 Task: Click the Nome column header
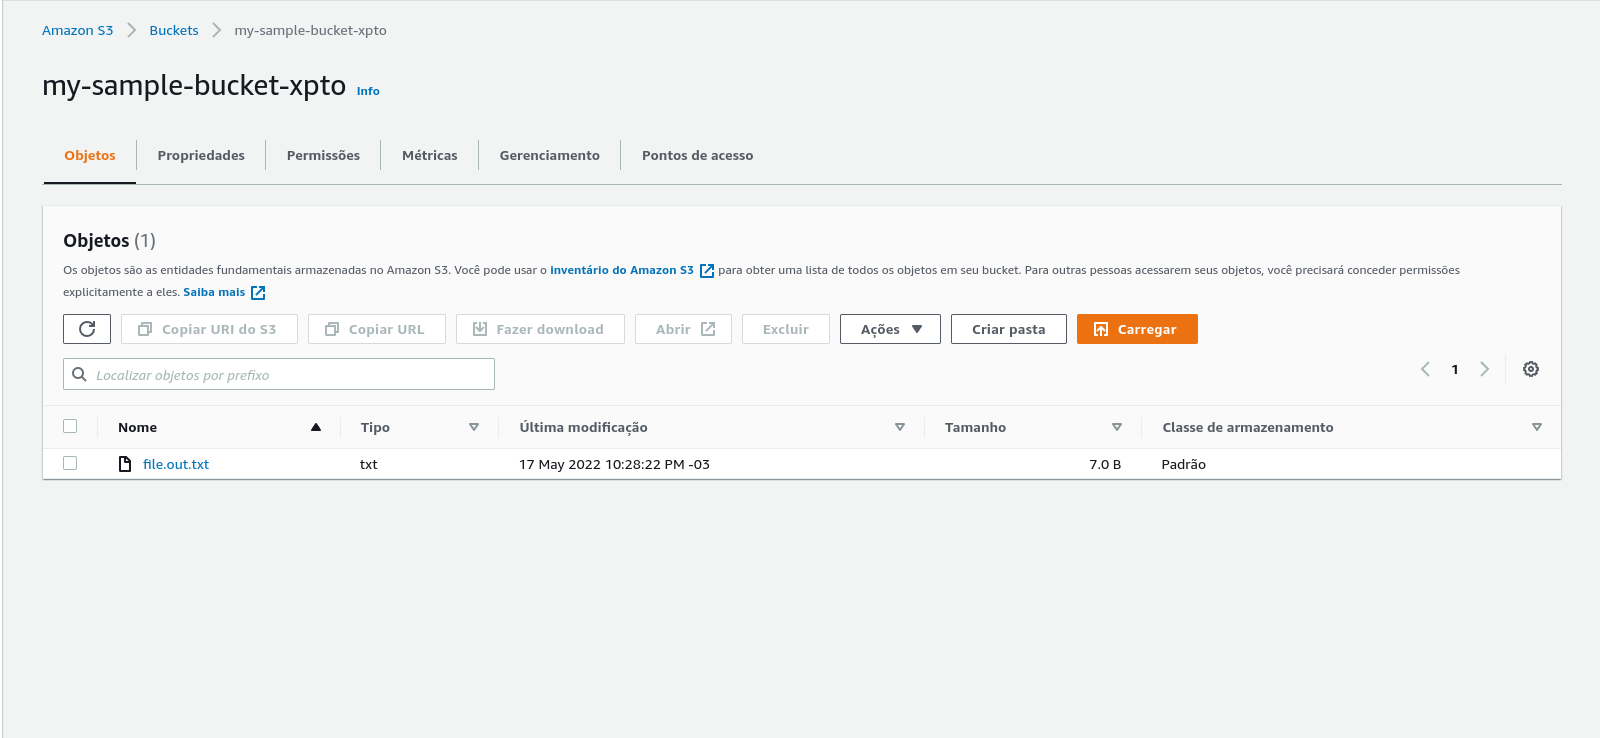138,427
